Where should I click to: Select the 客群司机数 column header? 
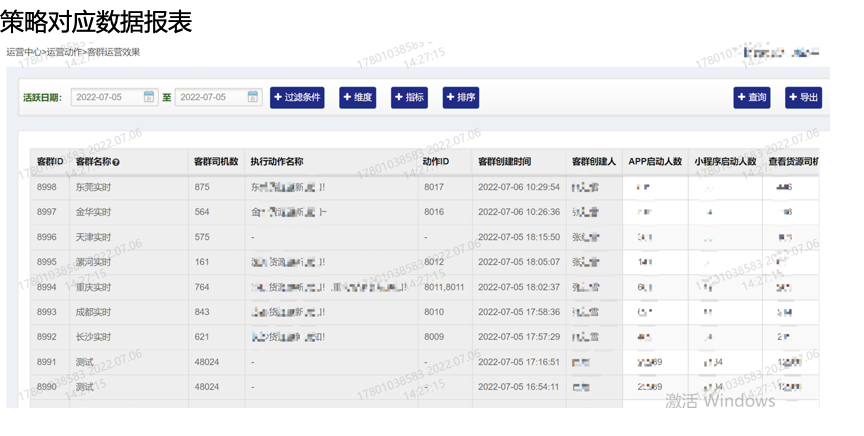point(216,162)
